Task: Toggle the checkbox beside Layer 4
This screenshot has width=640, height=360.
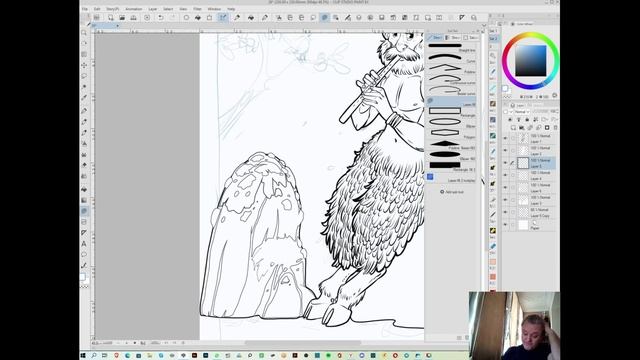Action: coord(513,175)
